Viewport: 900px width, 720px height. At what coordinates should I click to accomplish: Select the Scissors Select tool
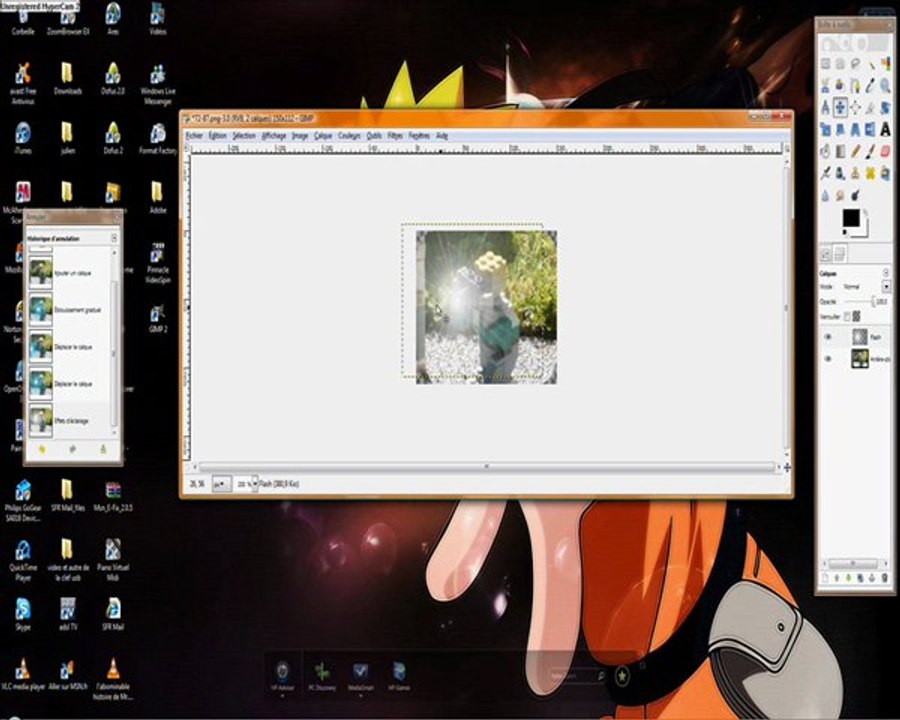[x=825, y=86]
